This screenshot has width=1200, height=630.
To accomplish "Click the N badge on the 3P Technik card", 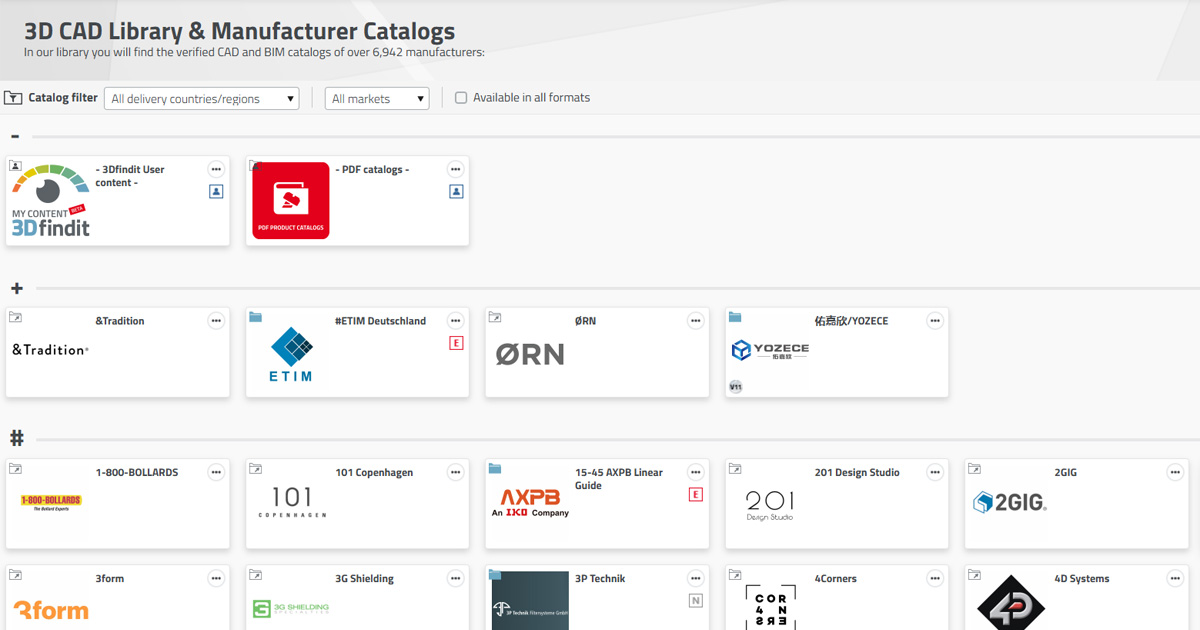I will [696, 600].
